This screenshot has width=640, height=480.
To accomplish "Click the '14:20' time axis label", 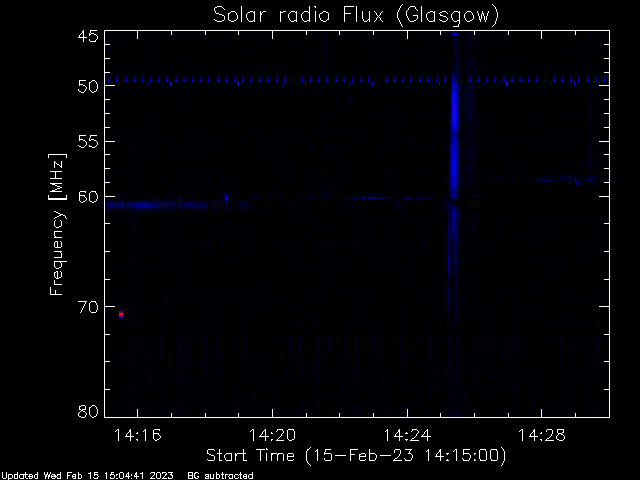I will [x=272, y=435].
